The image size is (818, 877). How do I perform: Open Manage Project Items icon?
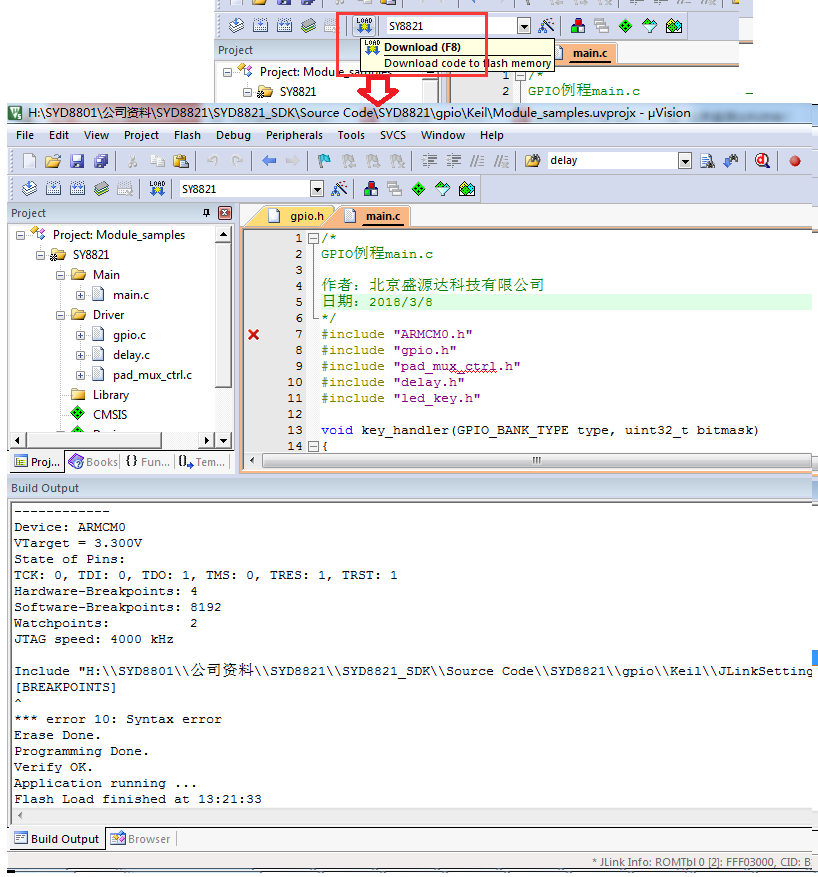point(371,189)
